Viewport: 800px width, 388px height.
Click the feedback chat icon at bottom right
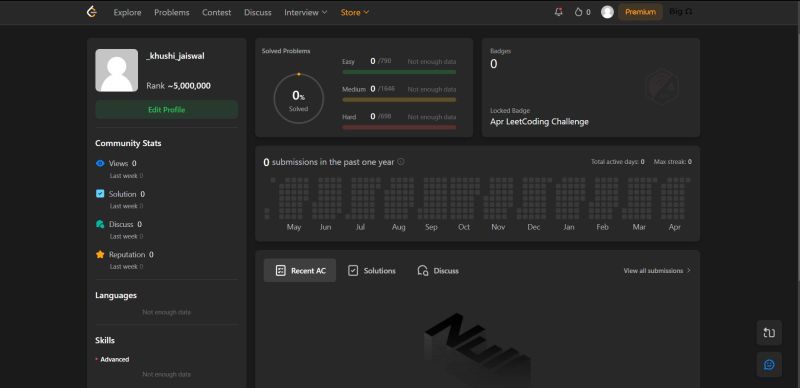(x=769, y=365)
